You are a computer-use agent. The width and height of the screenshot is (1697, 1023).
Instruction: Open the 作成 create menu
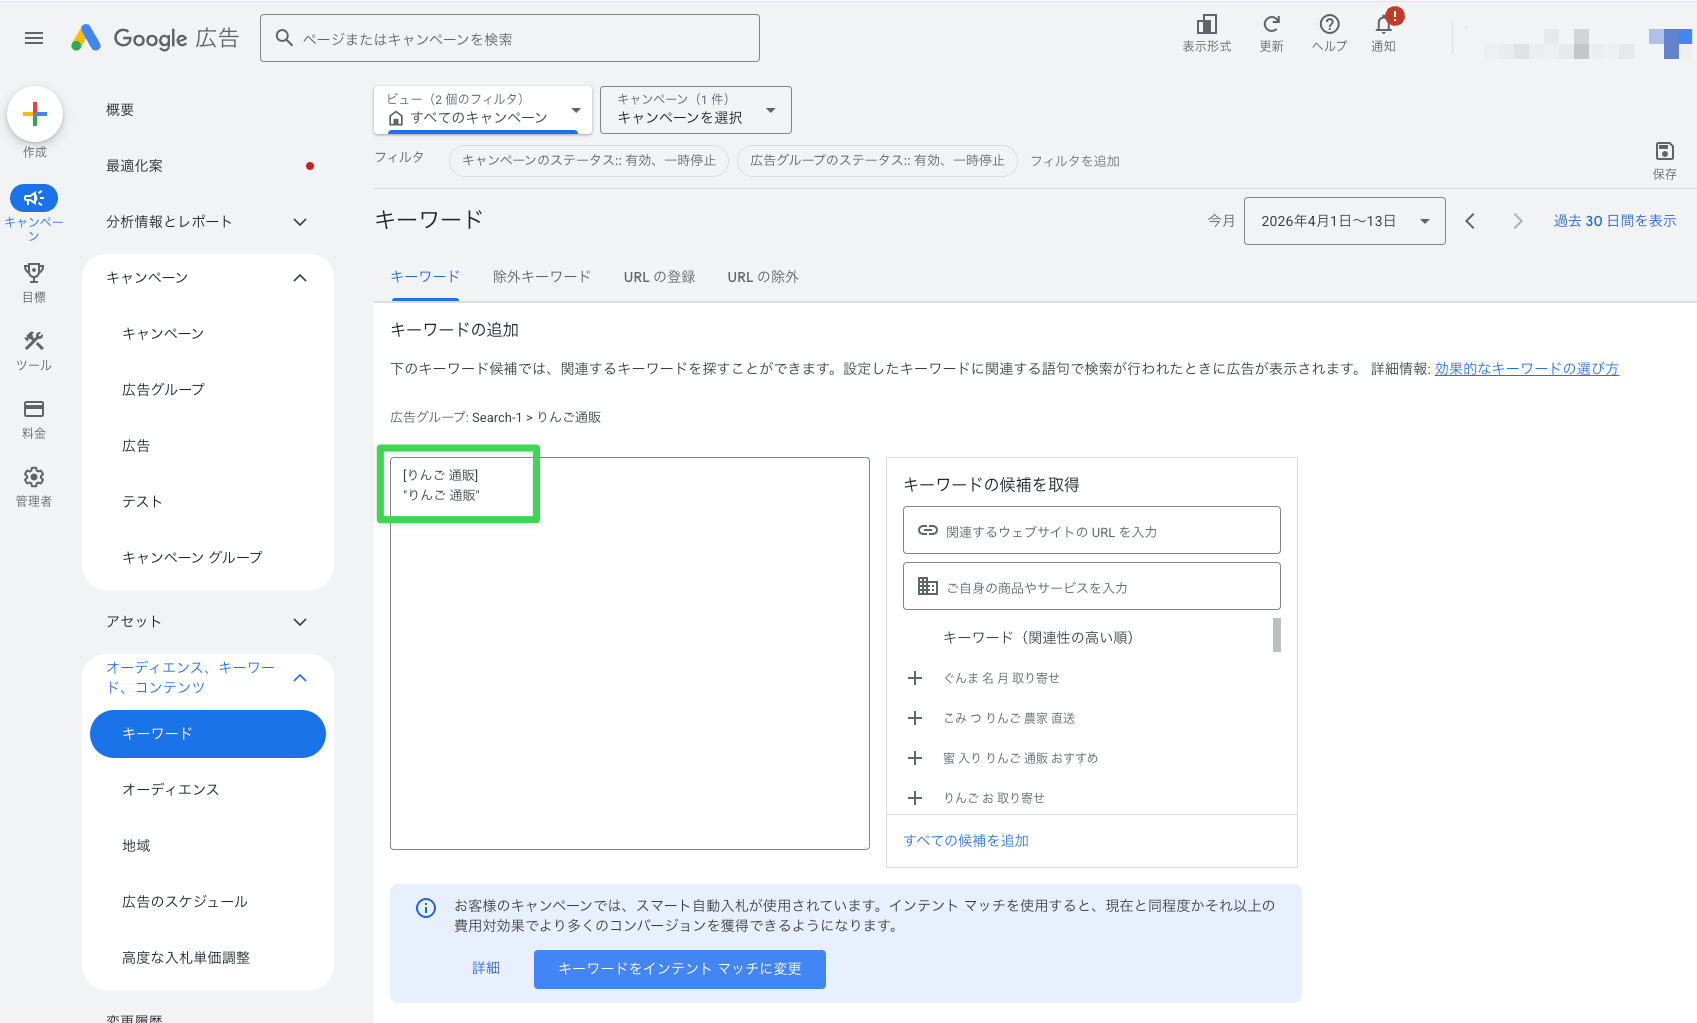pyautogui.click(x=34, y=113)
